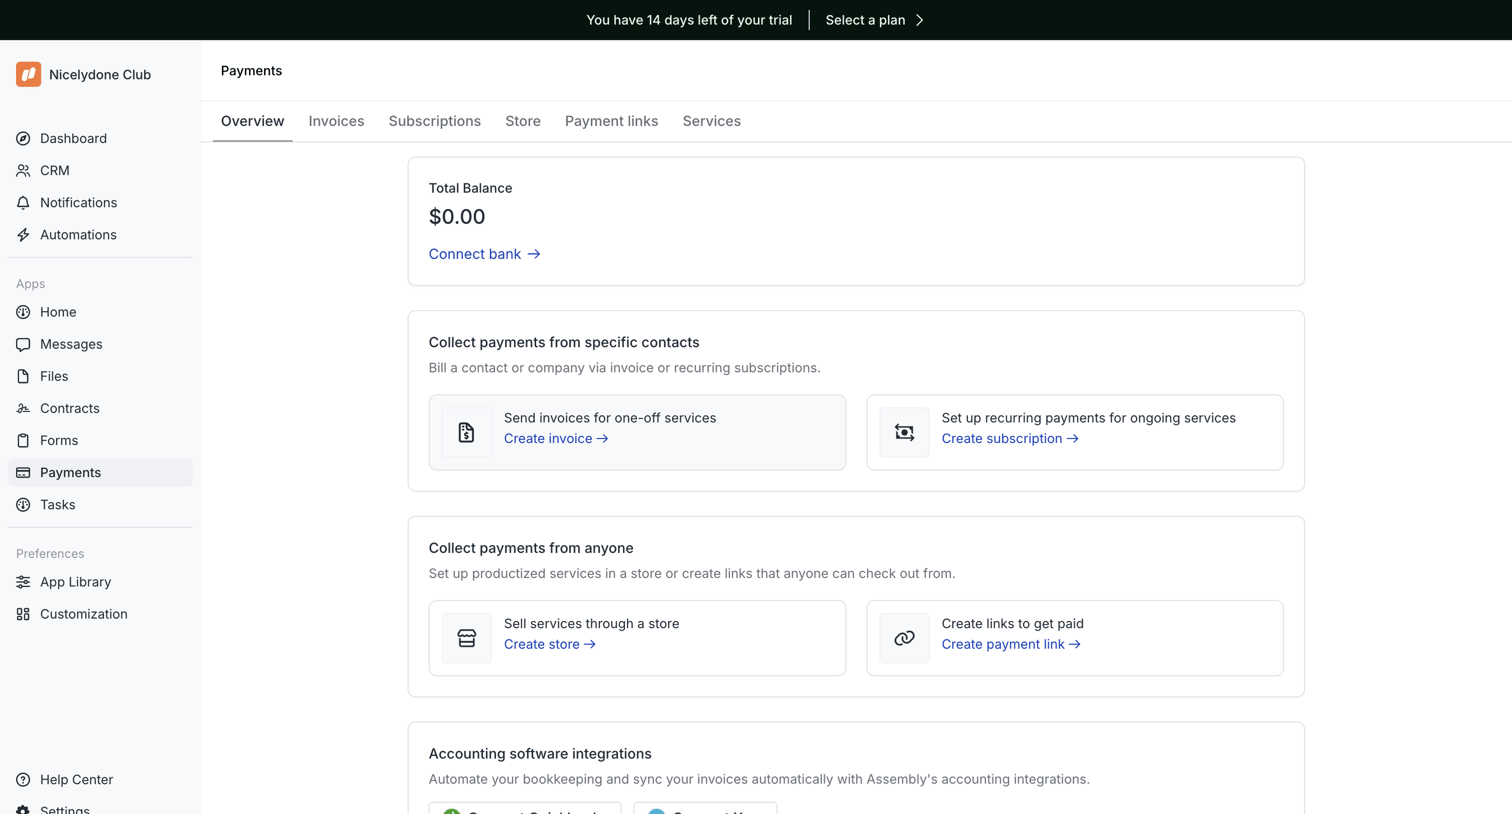Click 'Sell services through a store' card
The height and width of the screenshot is (814, 1512).
[637, 638]
